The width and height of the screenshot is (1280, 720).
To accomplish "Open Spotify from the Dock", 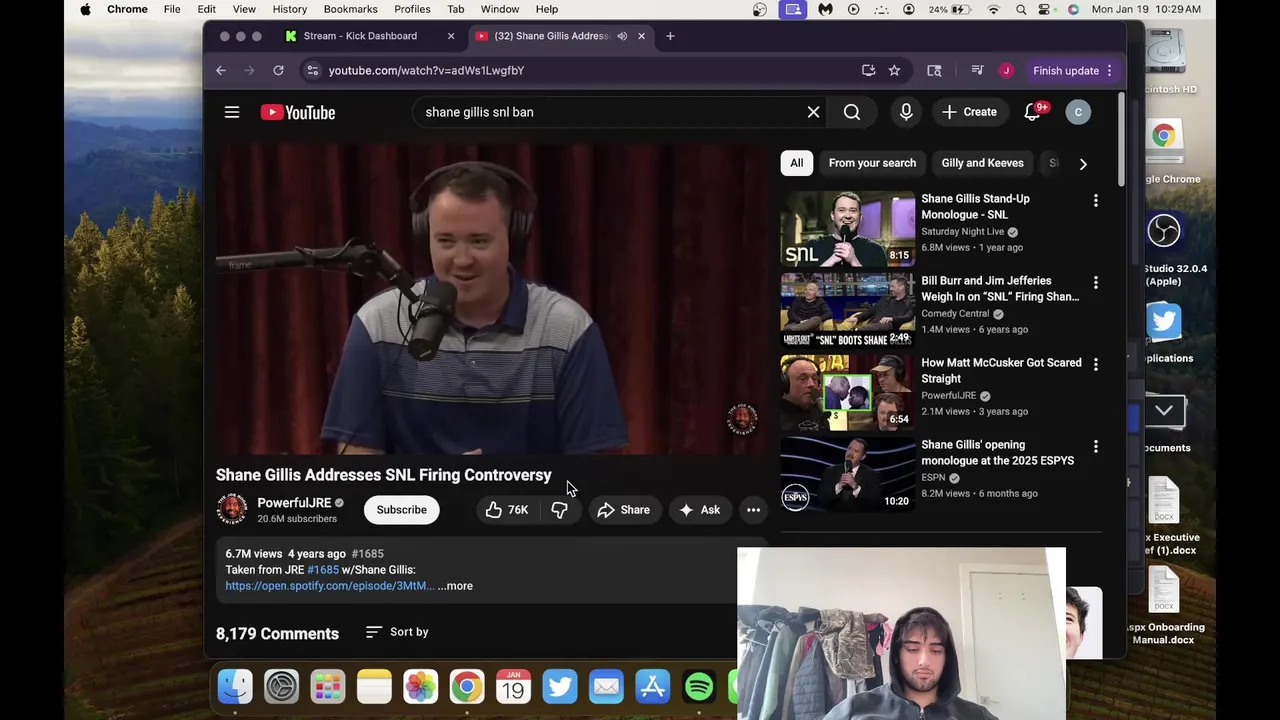I will tap(699, 687).
